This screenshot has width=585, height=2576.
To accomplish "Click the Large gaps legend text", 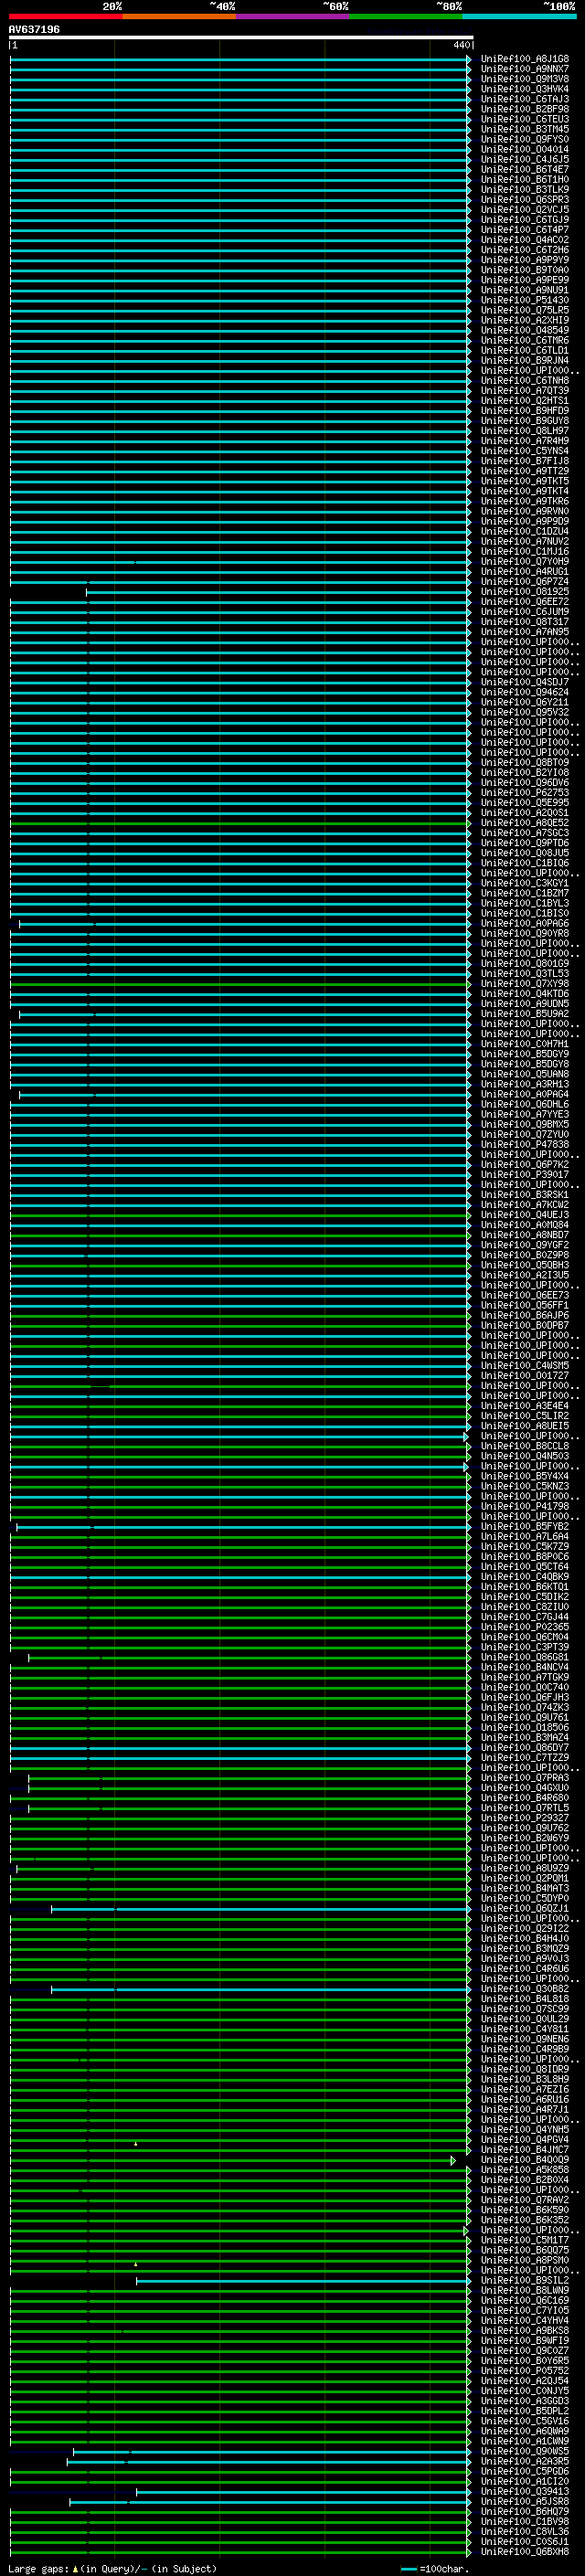I will (112, 2568).
